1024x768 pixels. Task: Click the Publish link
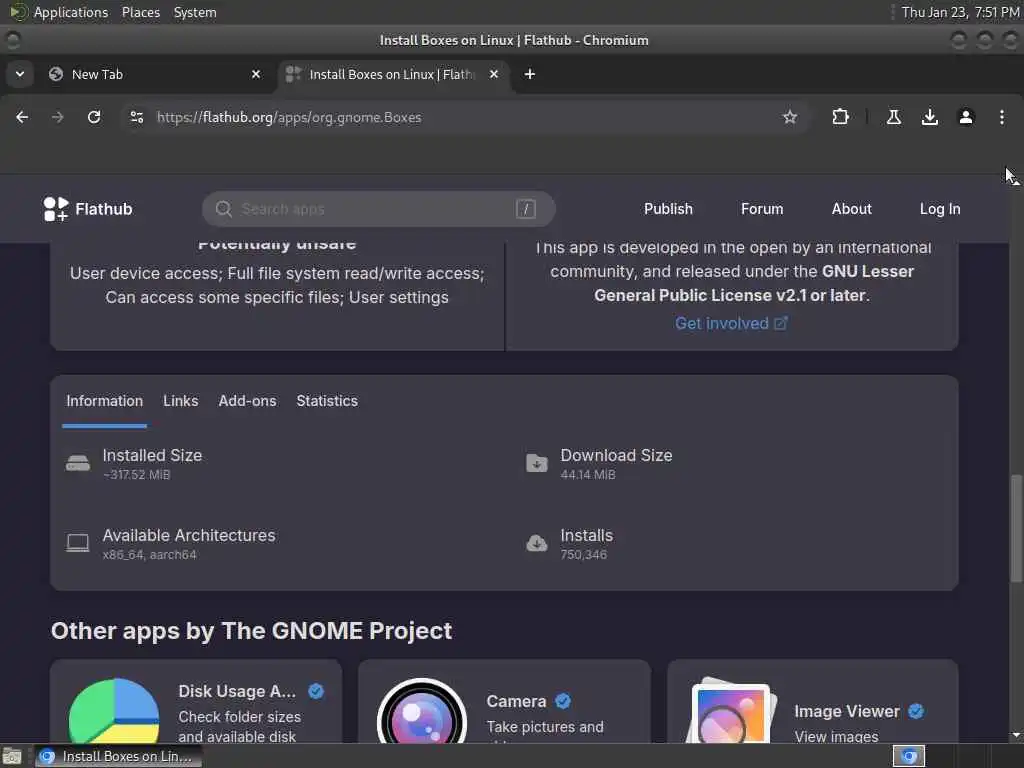click(668, 209)
